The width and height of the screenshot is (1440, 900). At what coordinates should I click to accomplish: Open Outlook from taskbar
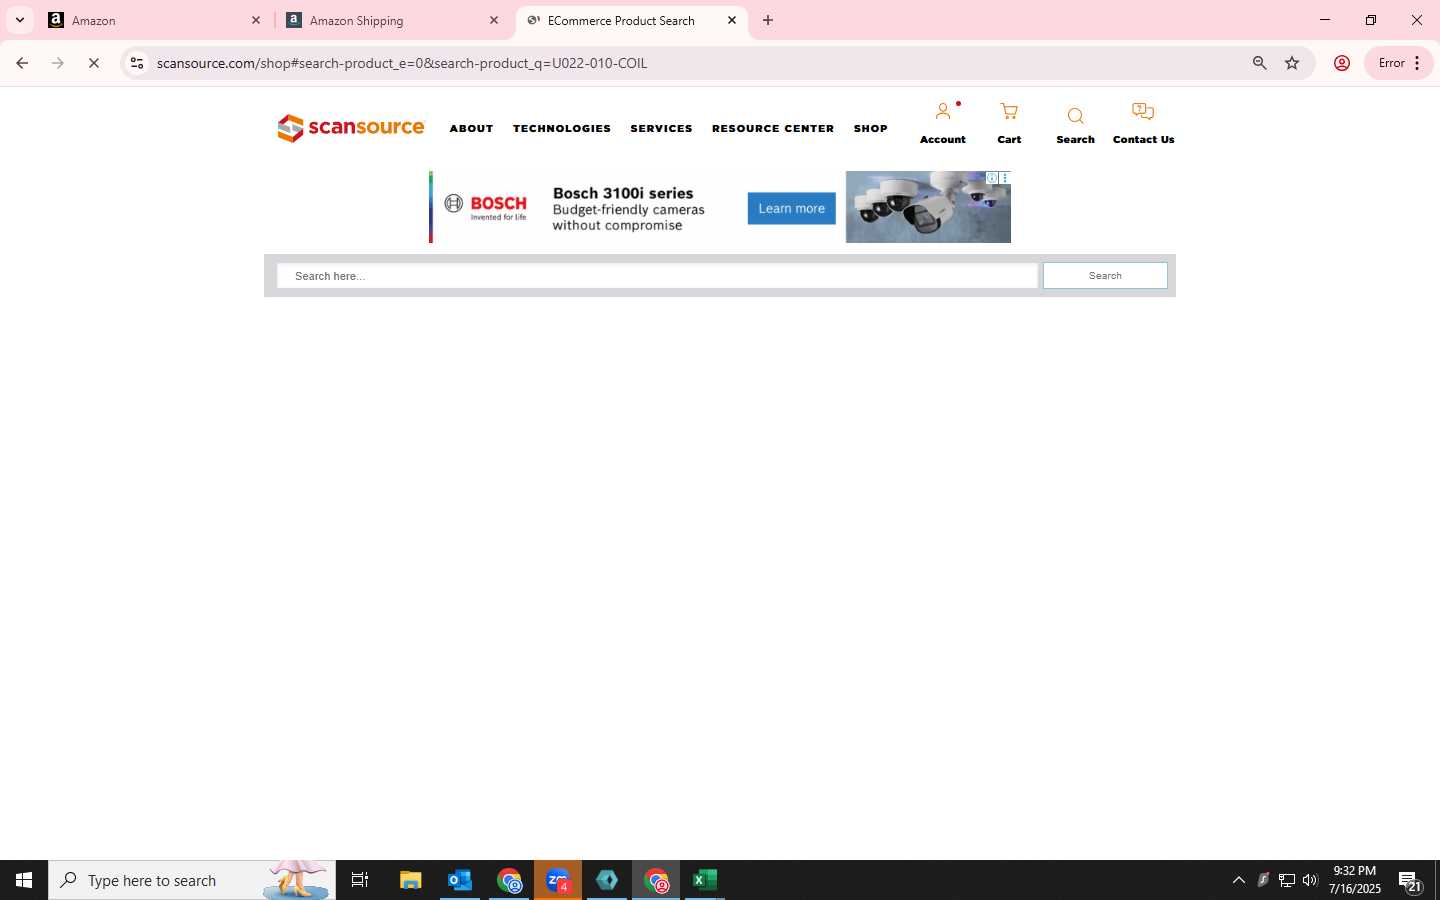[460, 880]
